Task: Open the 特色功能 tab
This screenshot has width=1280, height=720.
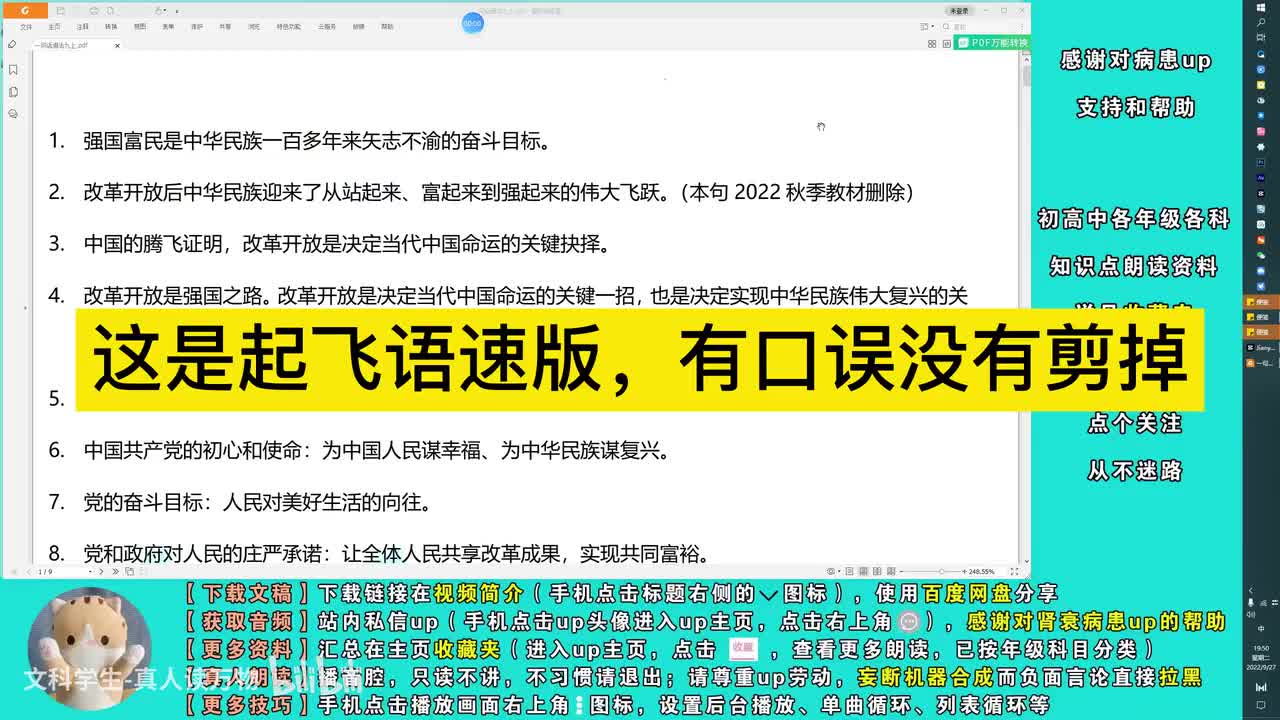Action: (289, 27)
